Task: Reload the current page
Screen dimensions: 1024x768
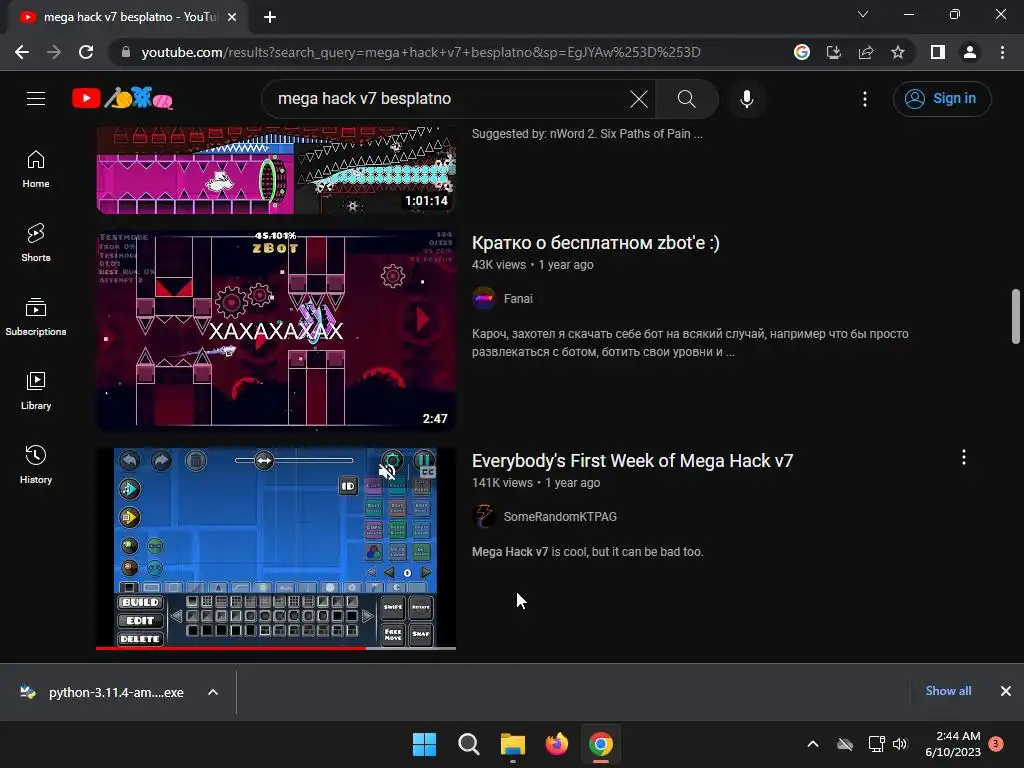Action: (x=86, y=52)
